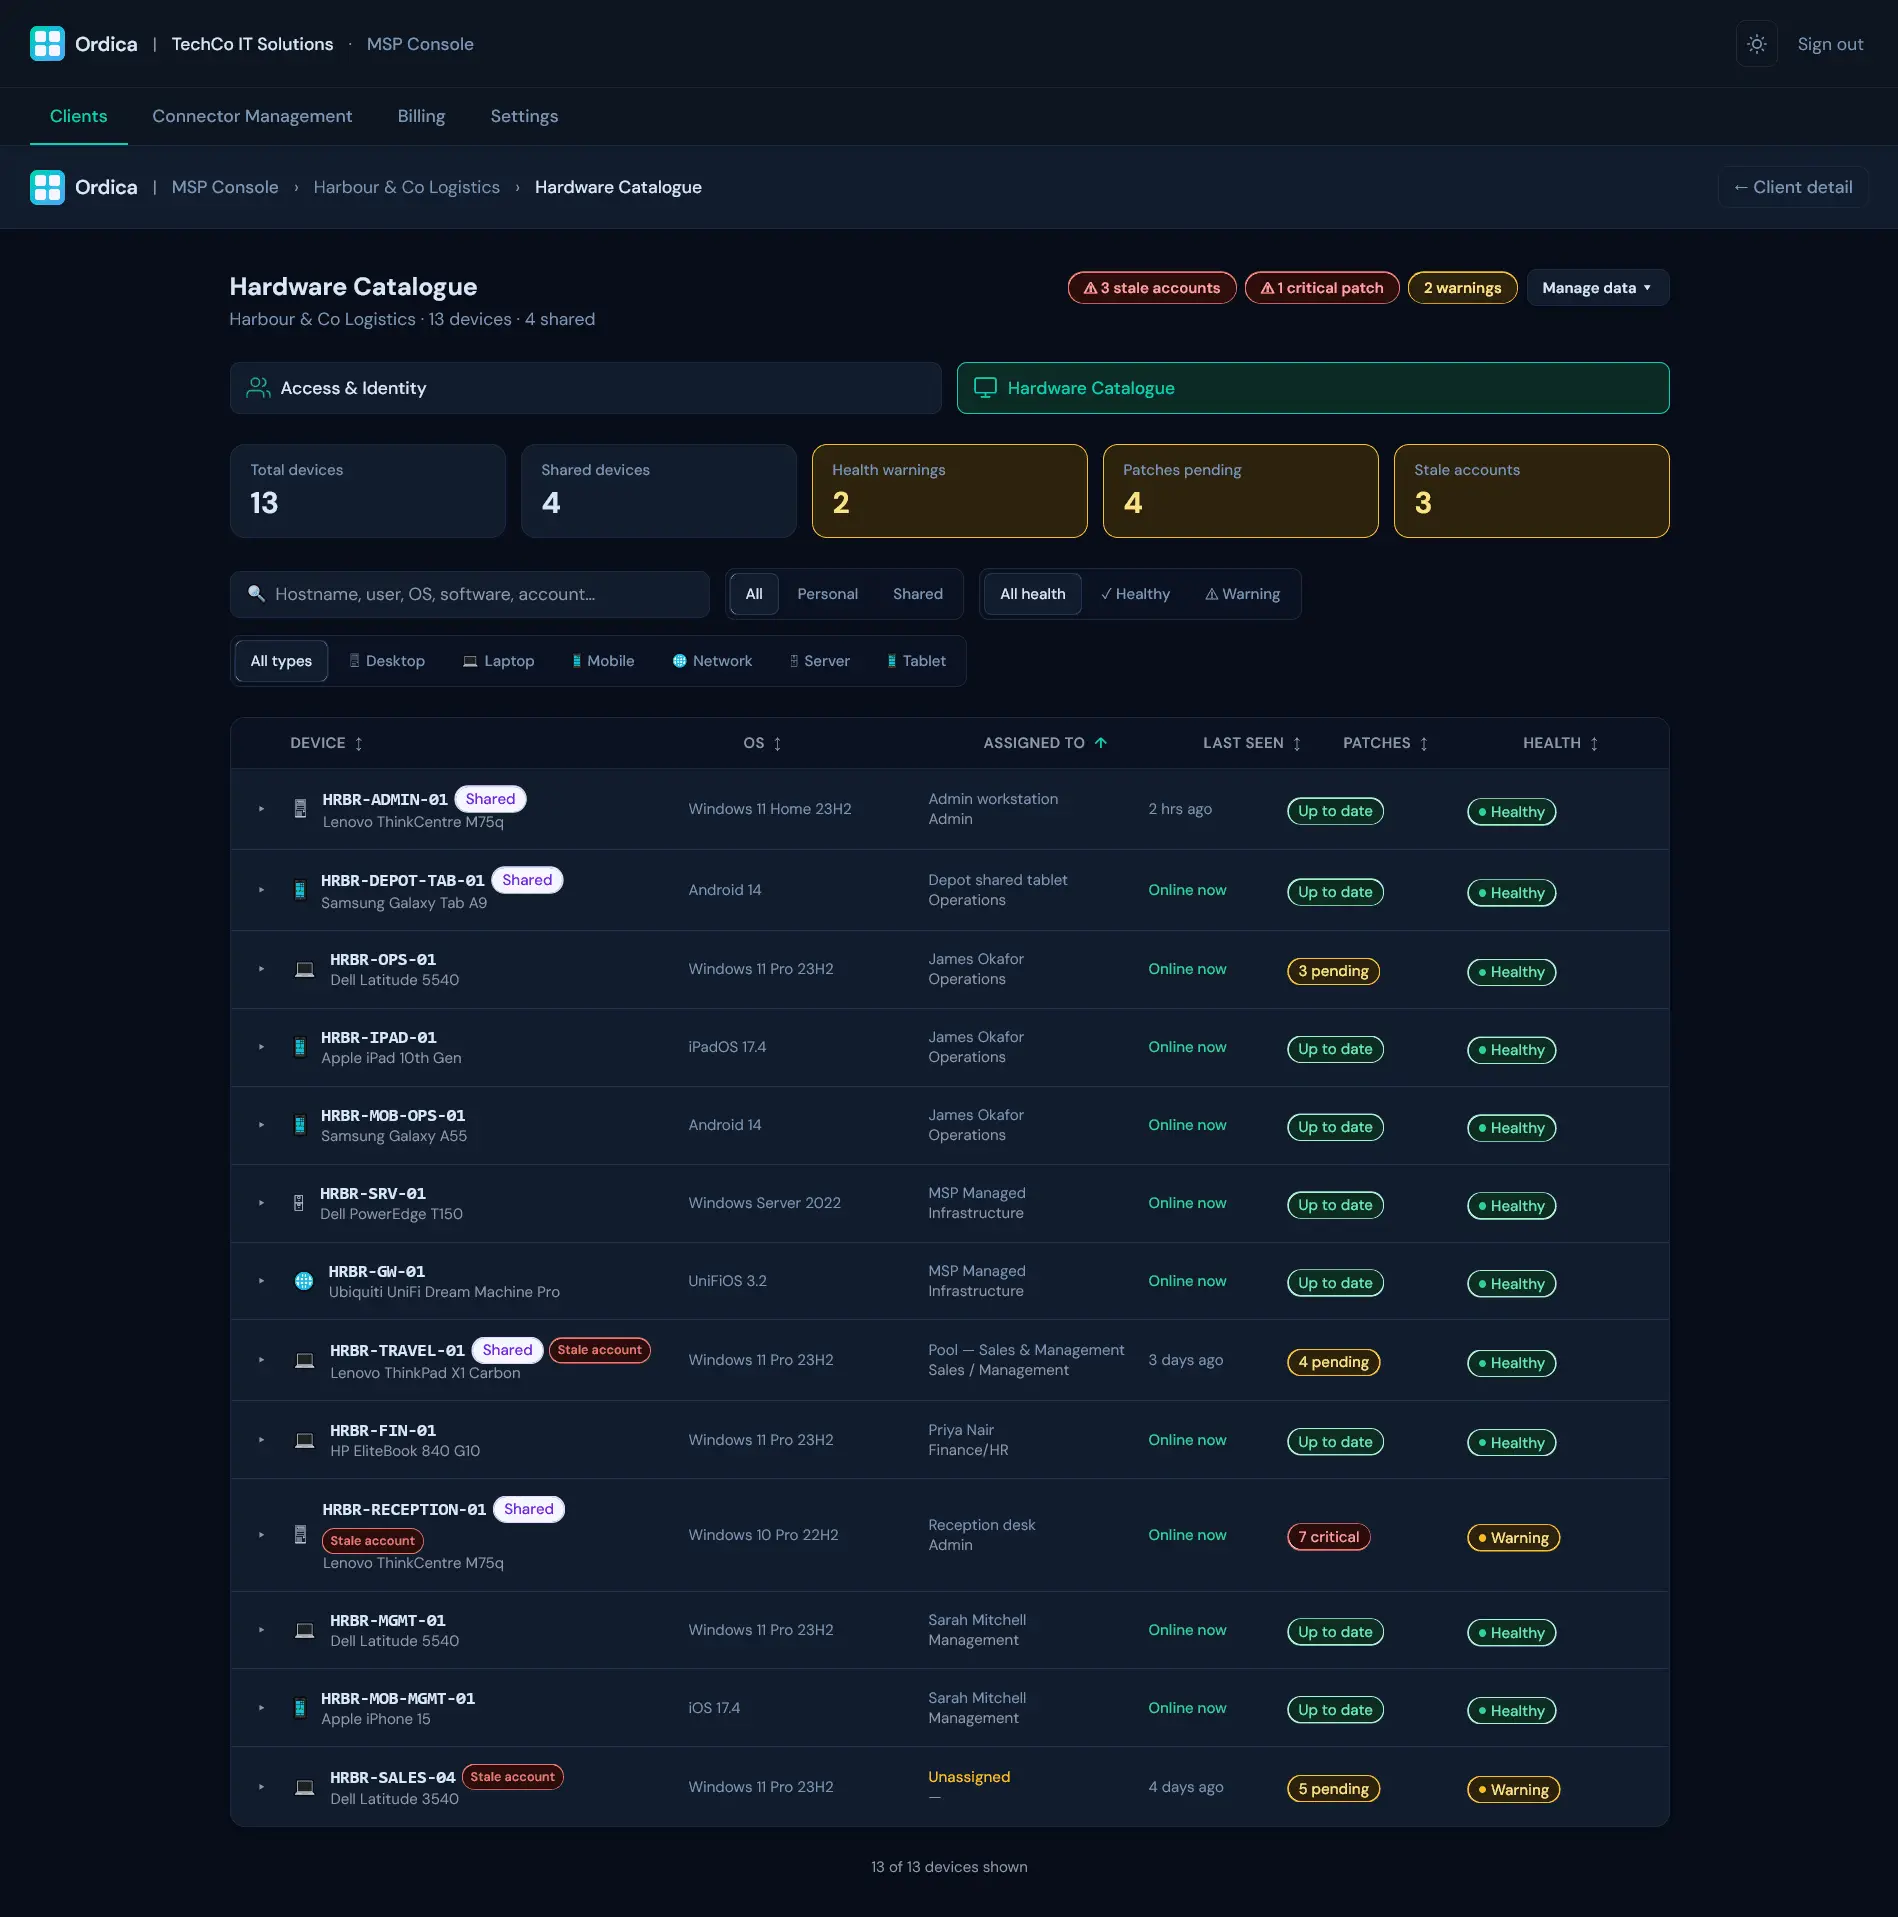Click phone icon of HRBR-MOB-MGMT-01 row
1898x1917 pixels.
tap(299, 1708)
